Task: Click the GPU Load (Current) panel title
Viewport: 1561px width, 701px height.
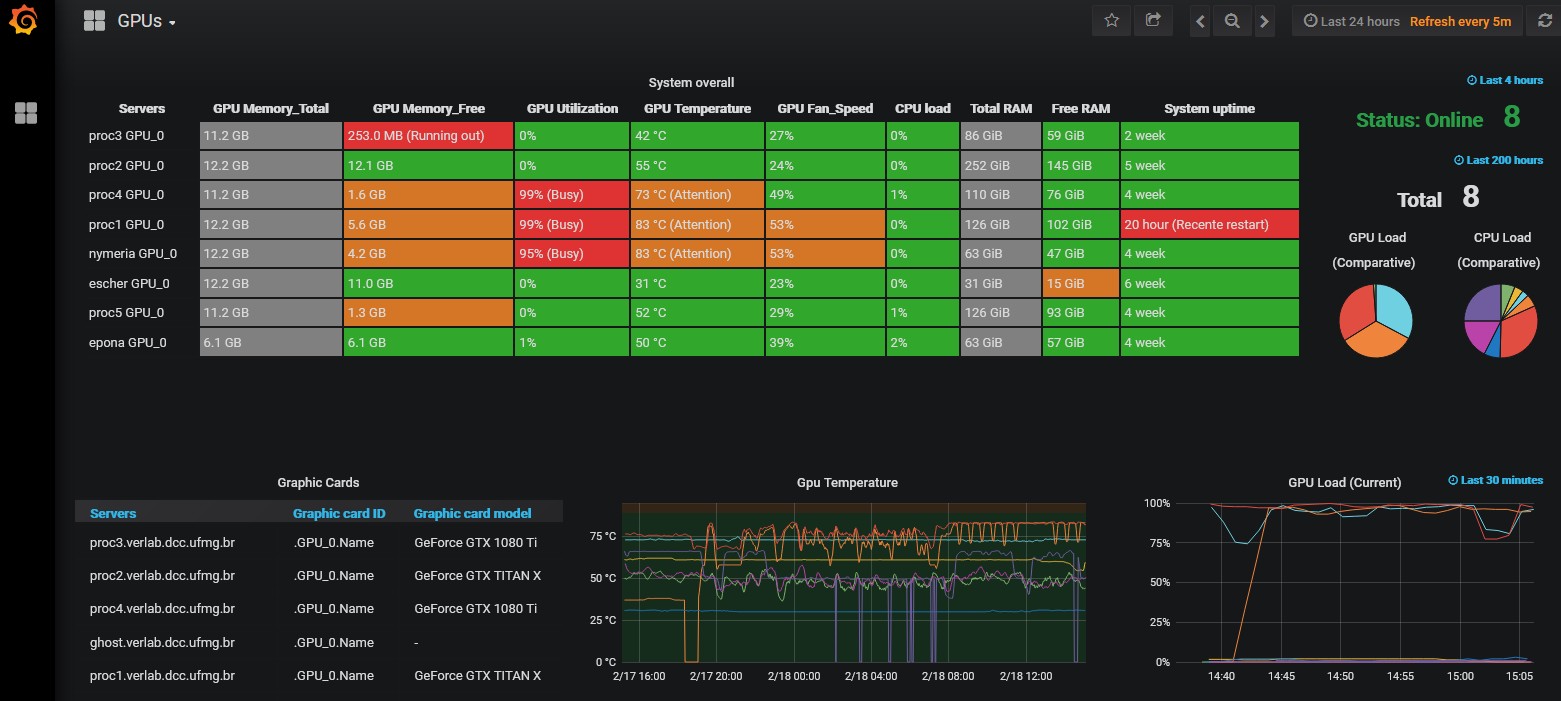Action: point(1344,482)
